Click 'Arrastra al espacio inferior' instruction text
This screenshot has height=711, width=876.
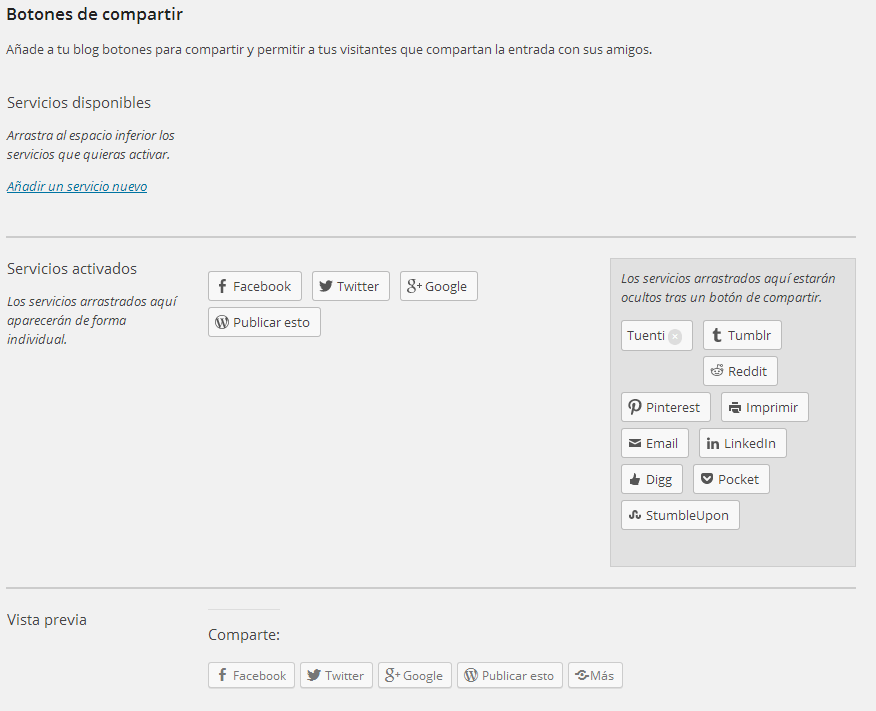pyautogui.click(x=91, y=145)
